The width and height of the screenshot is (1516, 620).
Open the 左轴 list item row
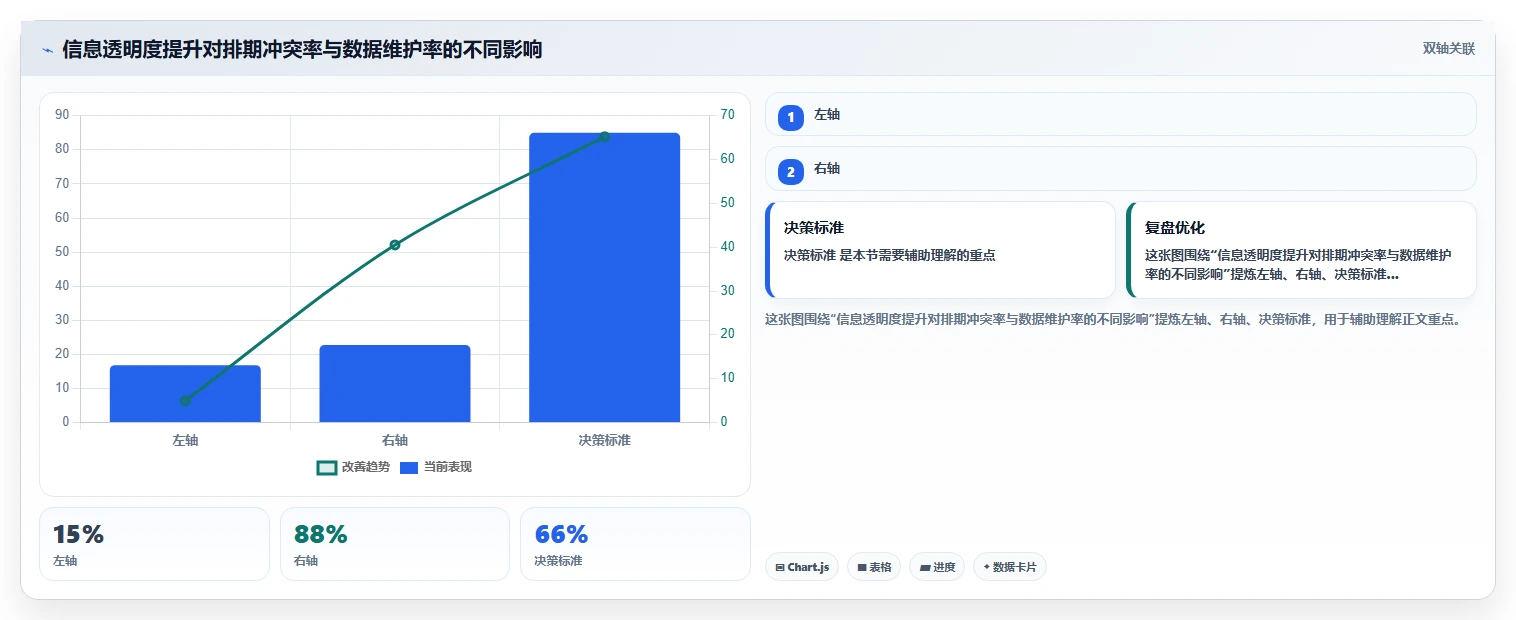1120,114
